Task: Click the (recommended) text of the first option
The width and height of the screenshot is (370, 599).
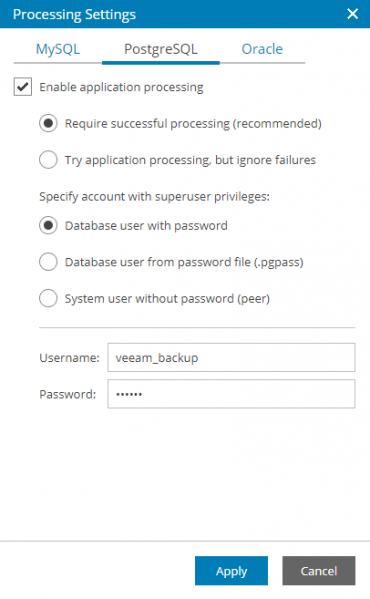Action: (x=277, y=124)
